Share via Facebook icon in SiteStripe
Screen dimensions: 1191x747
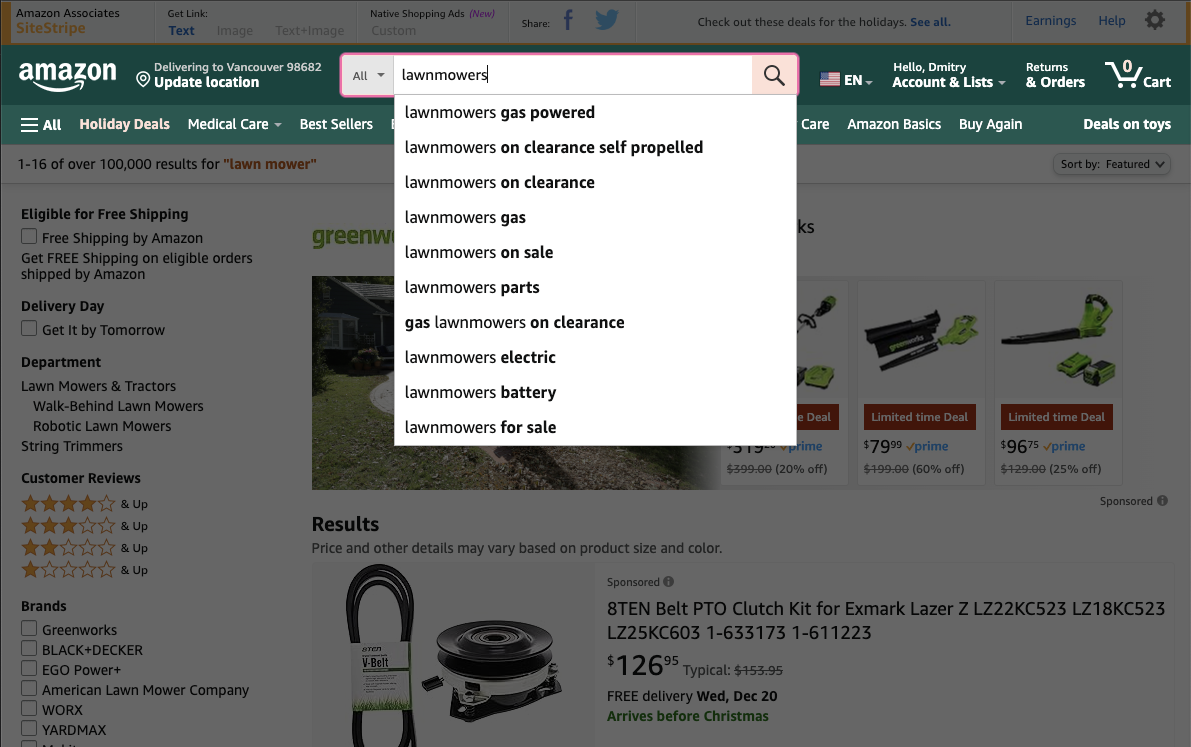pyautogui.click(x=568, y=21)
